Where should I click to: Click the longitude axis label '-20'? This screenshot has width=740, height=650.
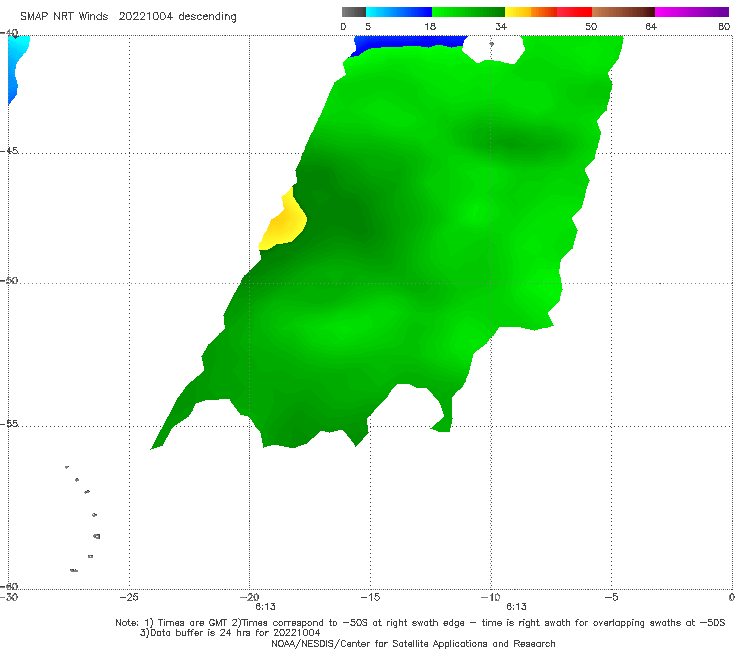[249, 597]
